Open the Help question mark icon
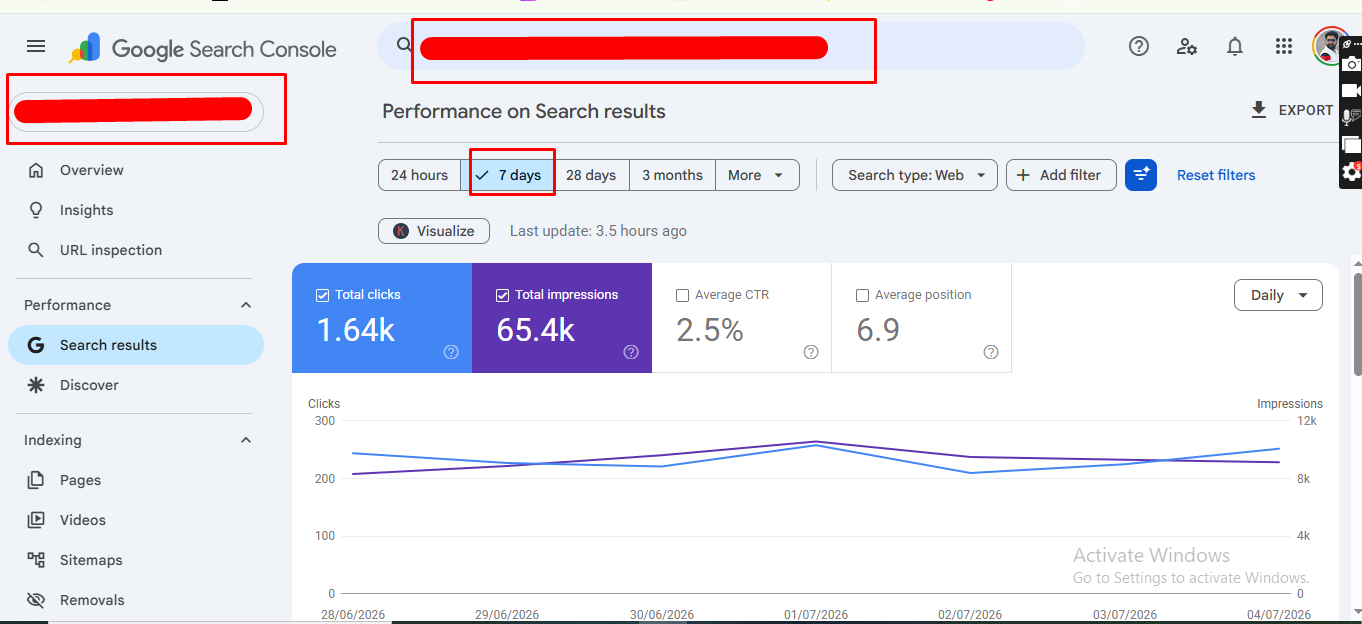The width and height of the screenshot is (1362, 624). click(1138, 46)
